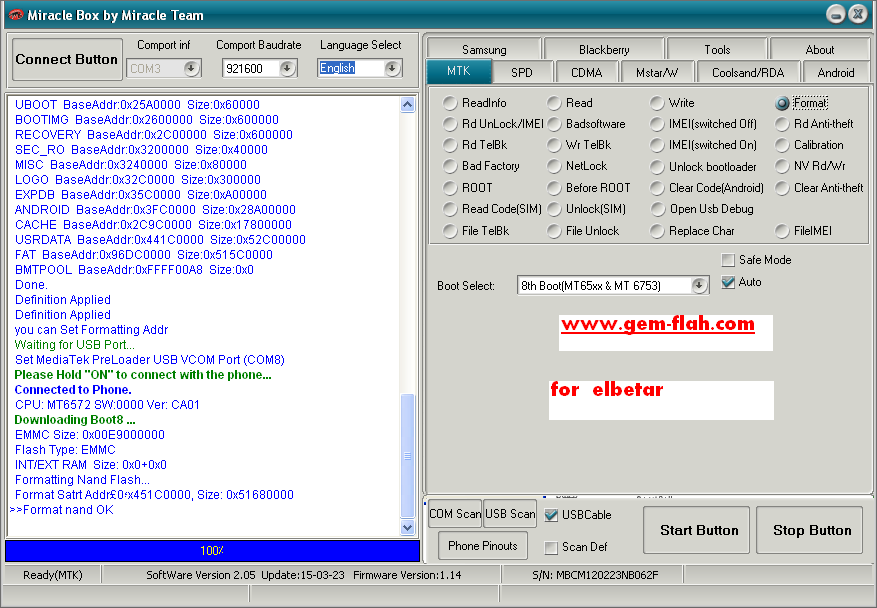Switch to the Samsung tab
Viewport: 877px width, 608px height.
click(x=484, y=49)
